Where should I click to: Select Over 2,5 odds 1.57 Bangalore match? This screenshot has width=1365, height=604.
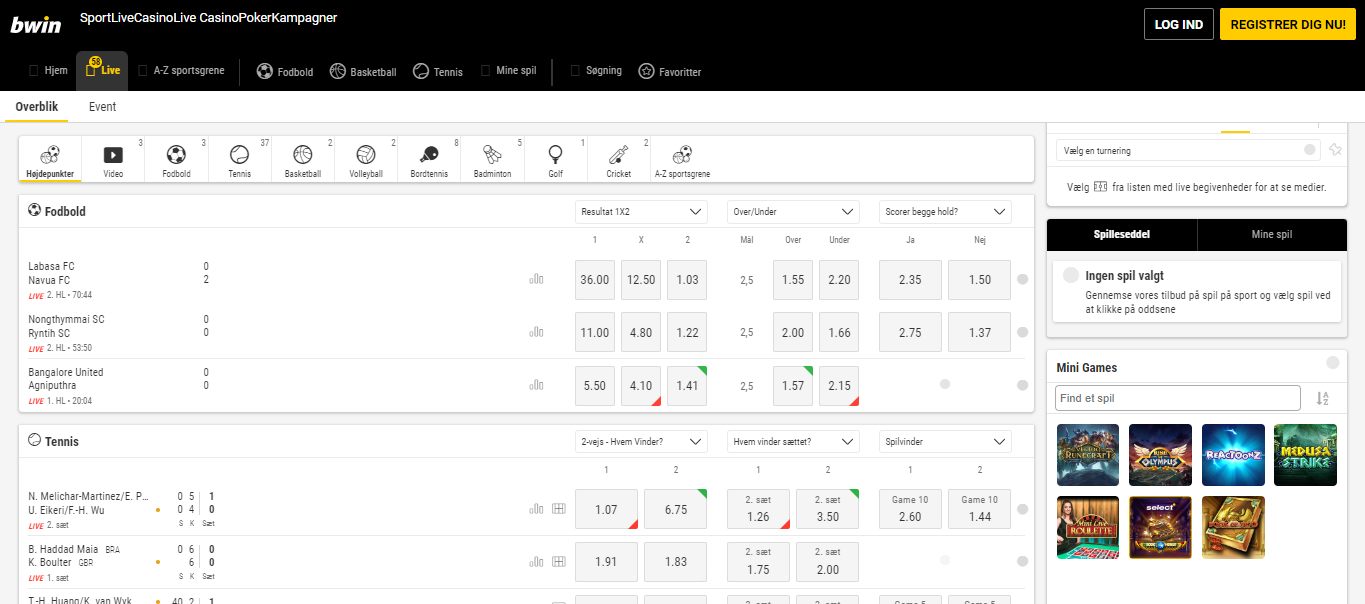[x=793, y=385]
